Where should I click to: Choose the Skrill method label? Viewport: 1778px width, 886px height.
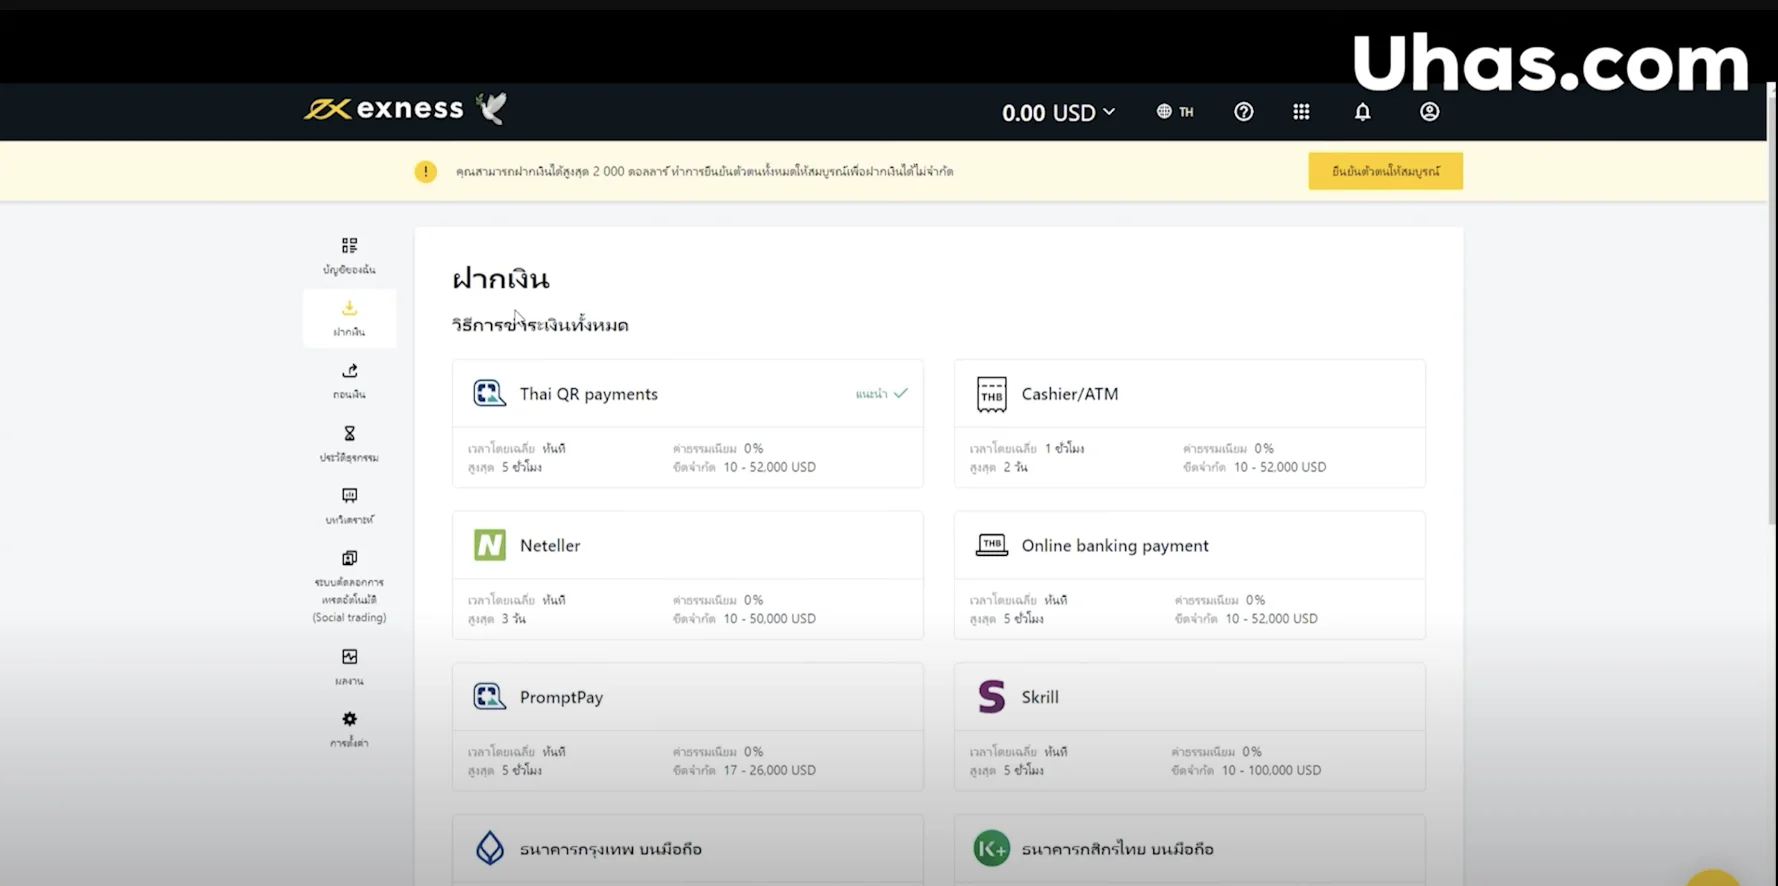(x=1040, y=697)
